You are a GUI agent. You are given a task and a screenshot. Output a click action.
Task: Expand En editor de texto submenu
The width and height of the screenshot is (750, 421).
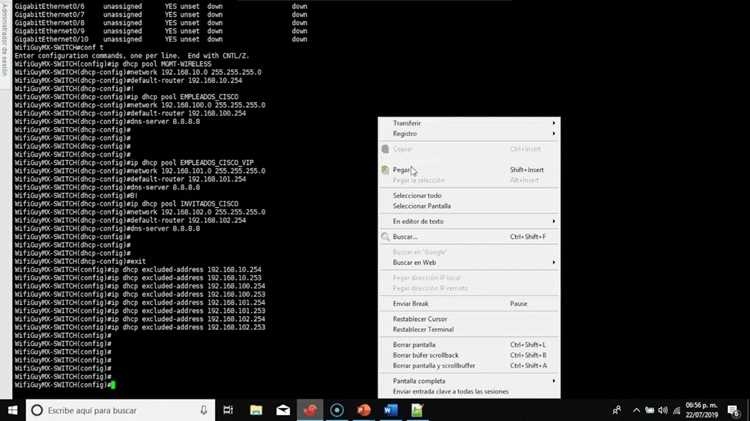469,222
